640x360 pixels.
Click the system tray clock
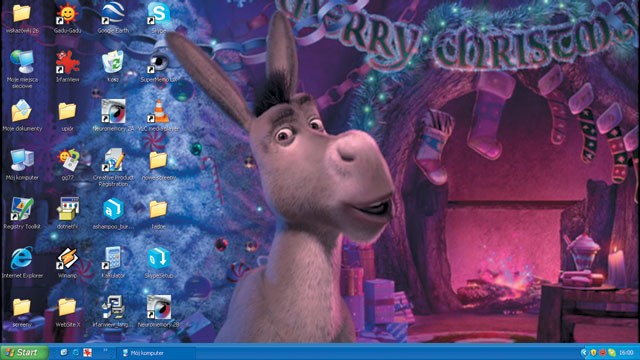click(x=626, y=353)
